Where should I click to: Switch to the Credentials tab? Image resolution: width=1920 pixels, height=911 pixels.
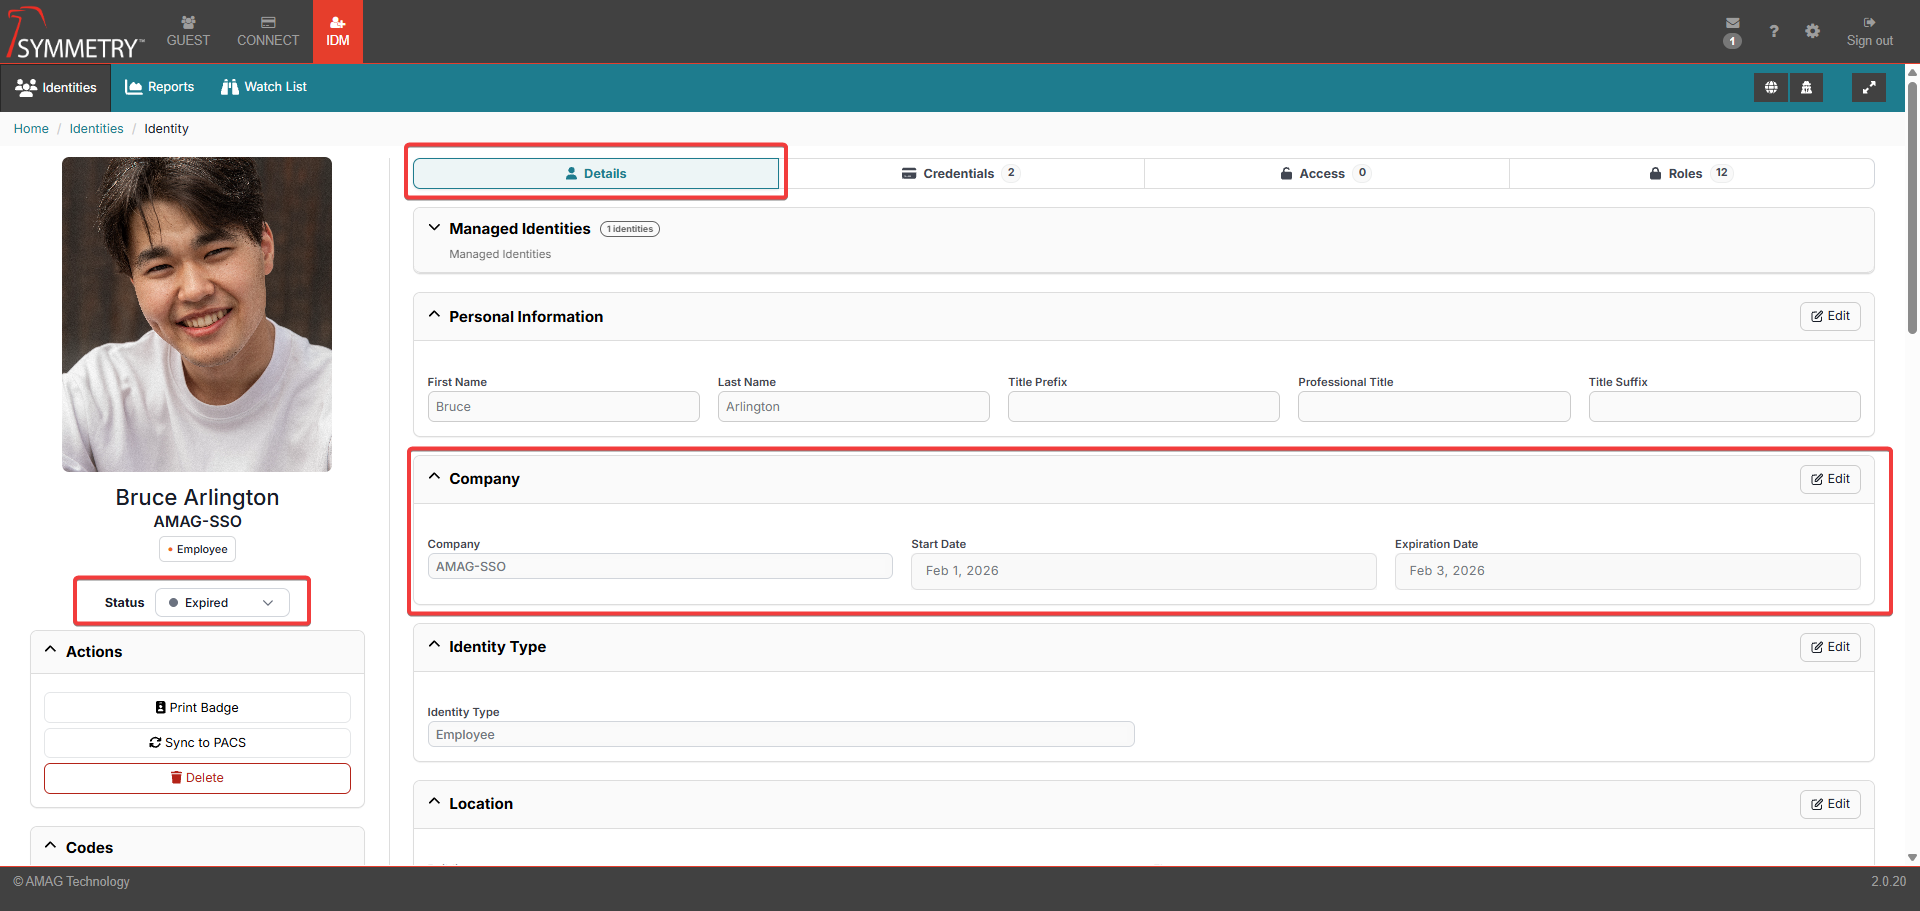(x=958, y=173)
